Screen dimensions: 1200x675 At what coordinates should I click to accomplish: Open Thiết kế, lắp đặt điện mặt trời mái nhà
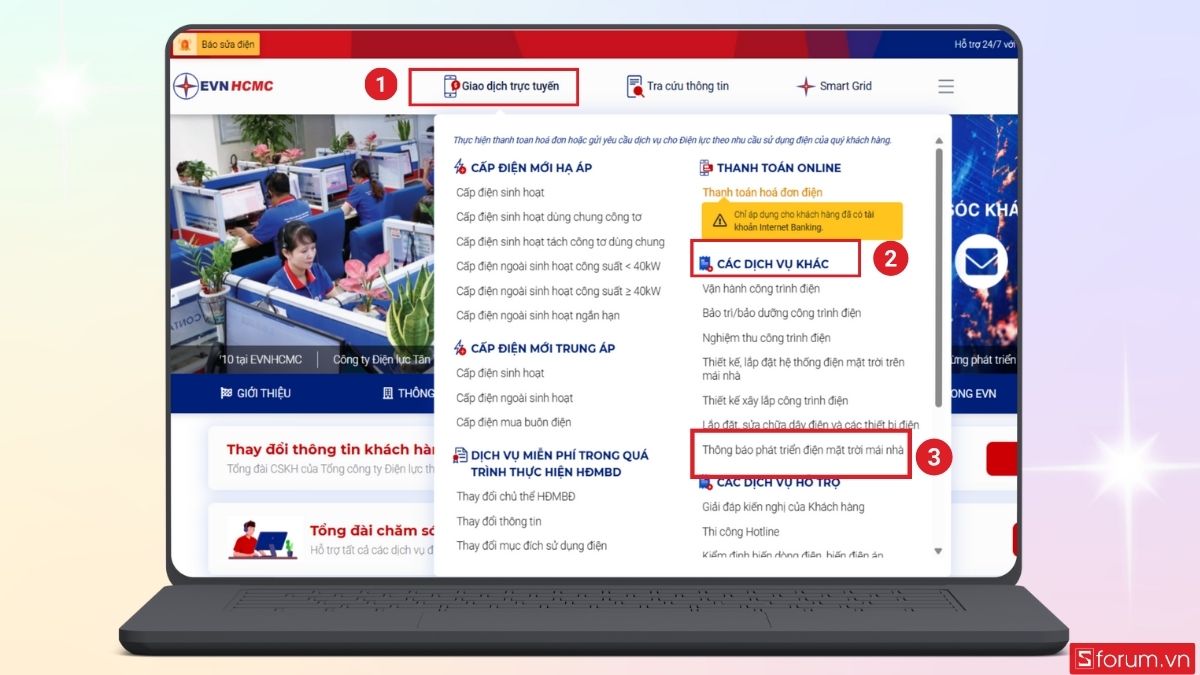point(803,369)
